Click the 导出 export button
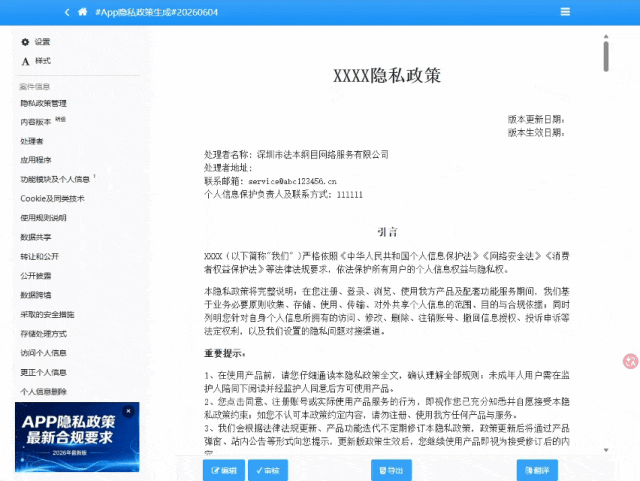Screen dimensions: 640x481 [x=391, y=470]
